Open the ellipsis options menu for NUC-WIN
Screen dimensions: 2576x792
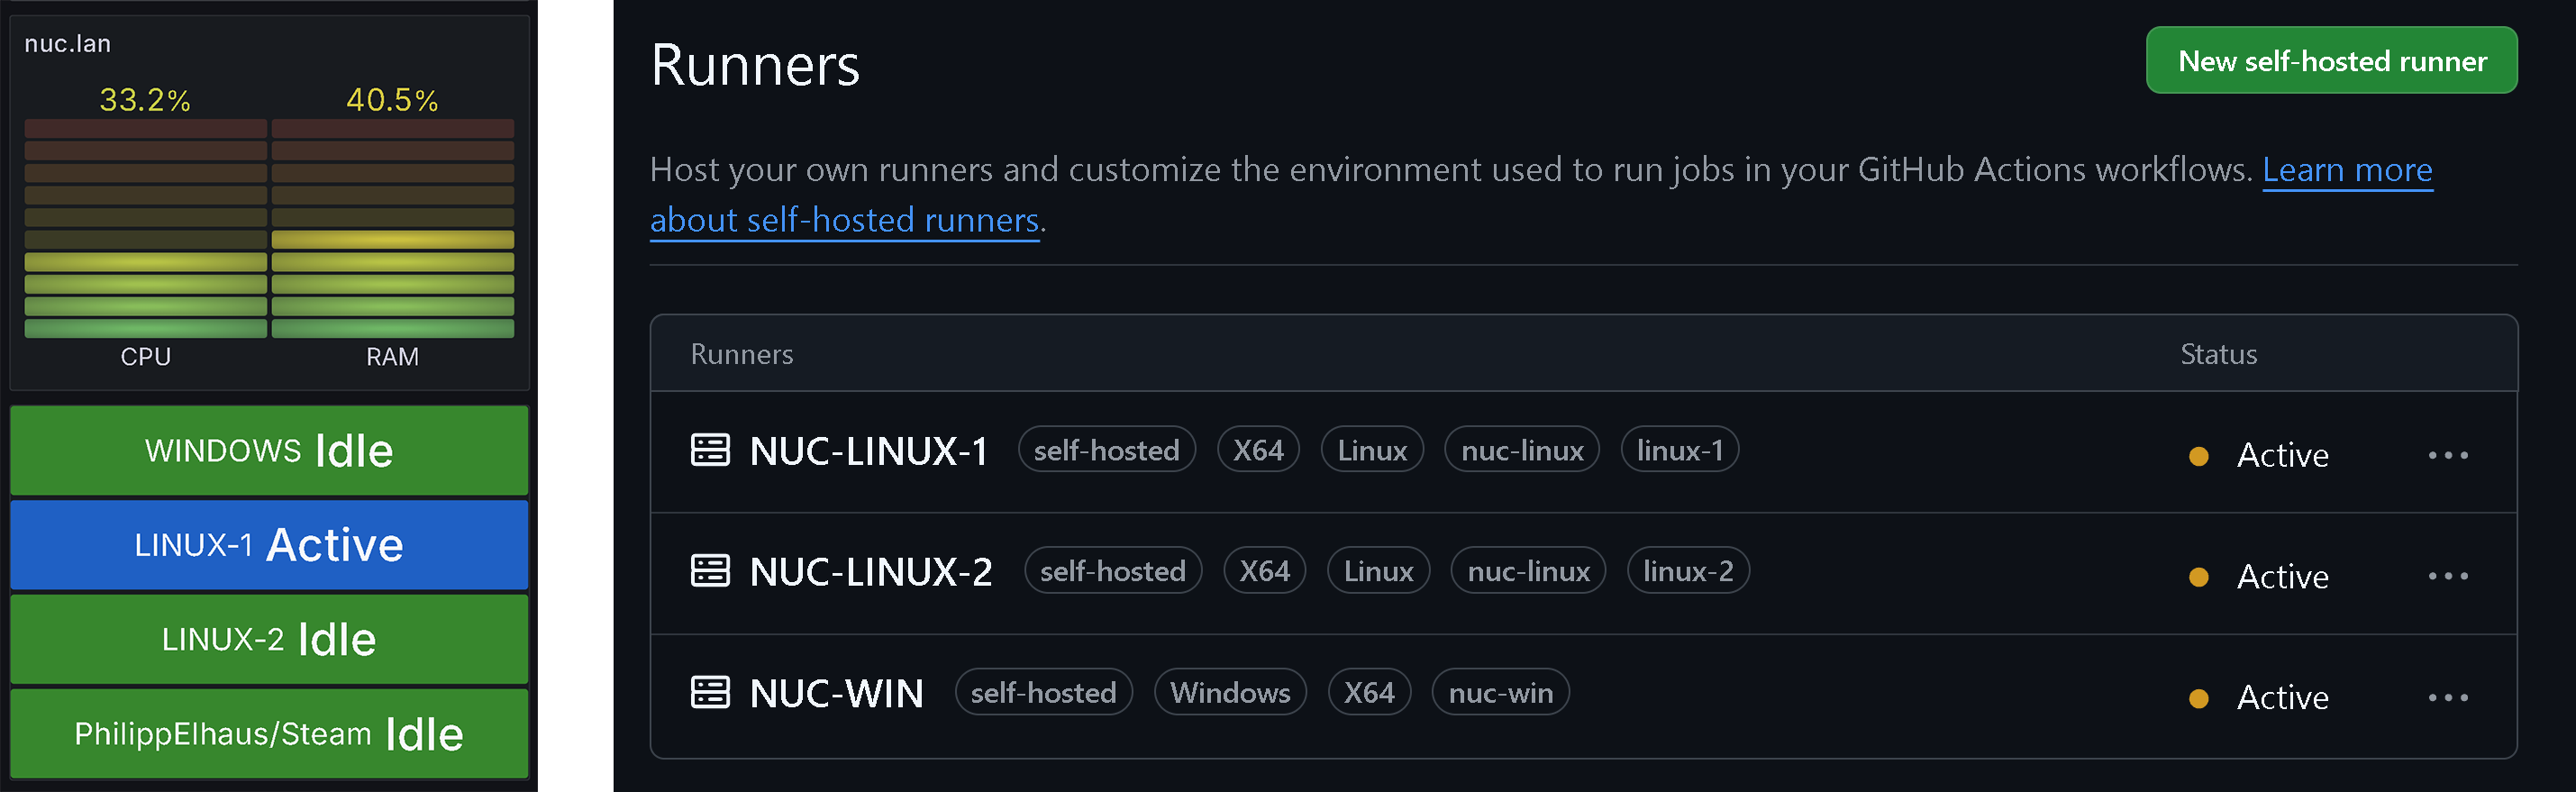tap(2447, 697)
